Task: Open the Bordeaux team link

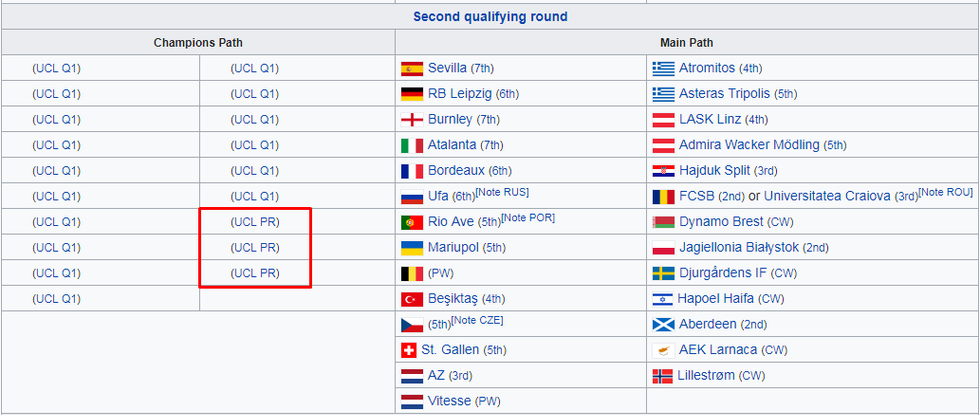Action: pyautogui.click(x=456, y=171)
